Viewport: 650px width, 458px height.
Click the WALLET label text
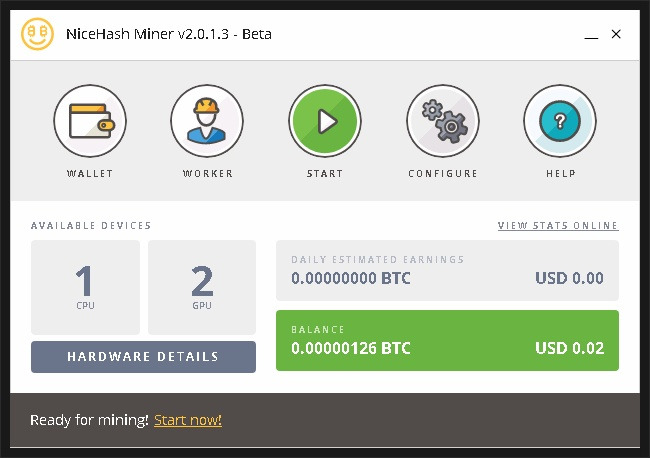click(90, 174)
